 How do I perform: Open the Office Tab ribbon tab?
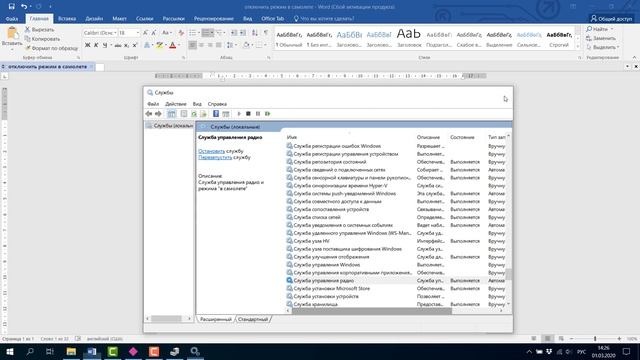click(x=272, y=18)
